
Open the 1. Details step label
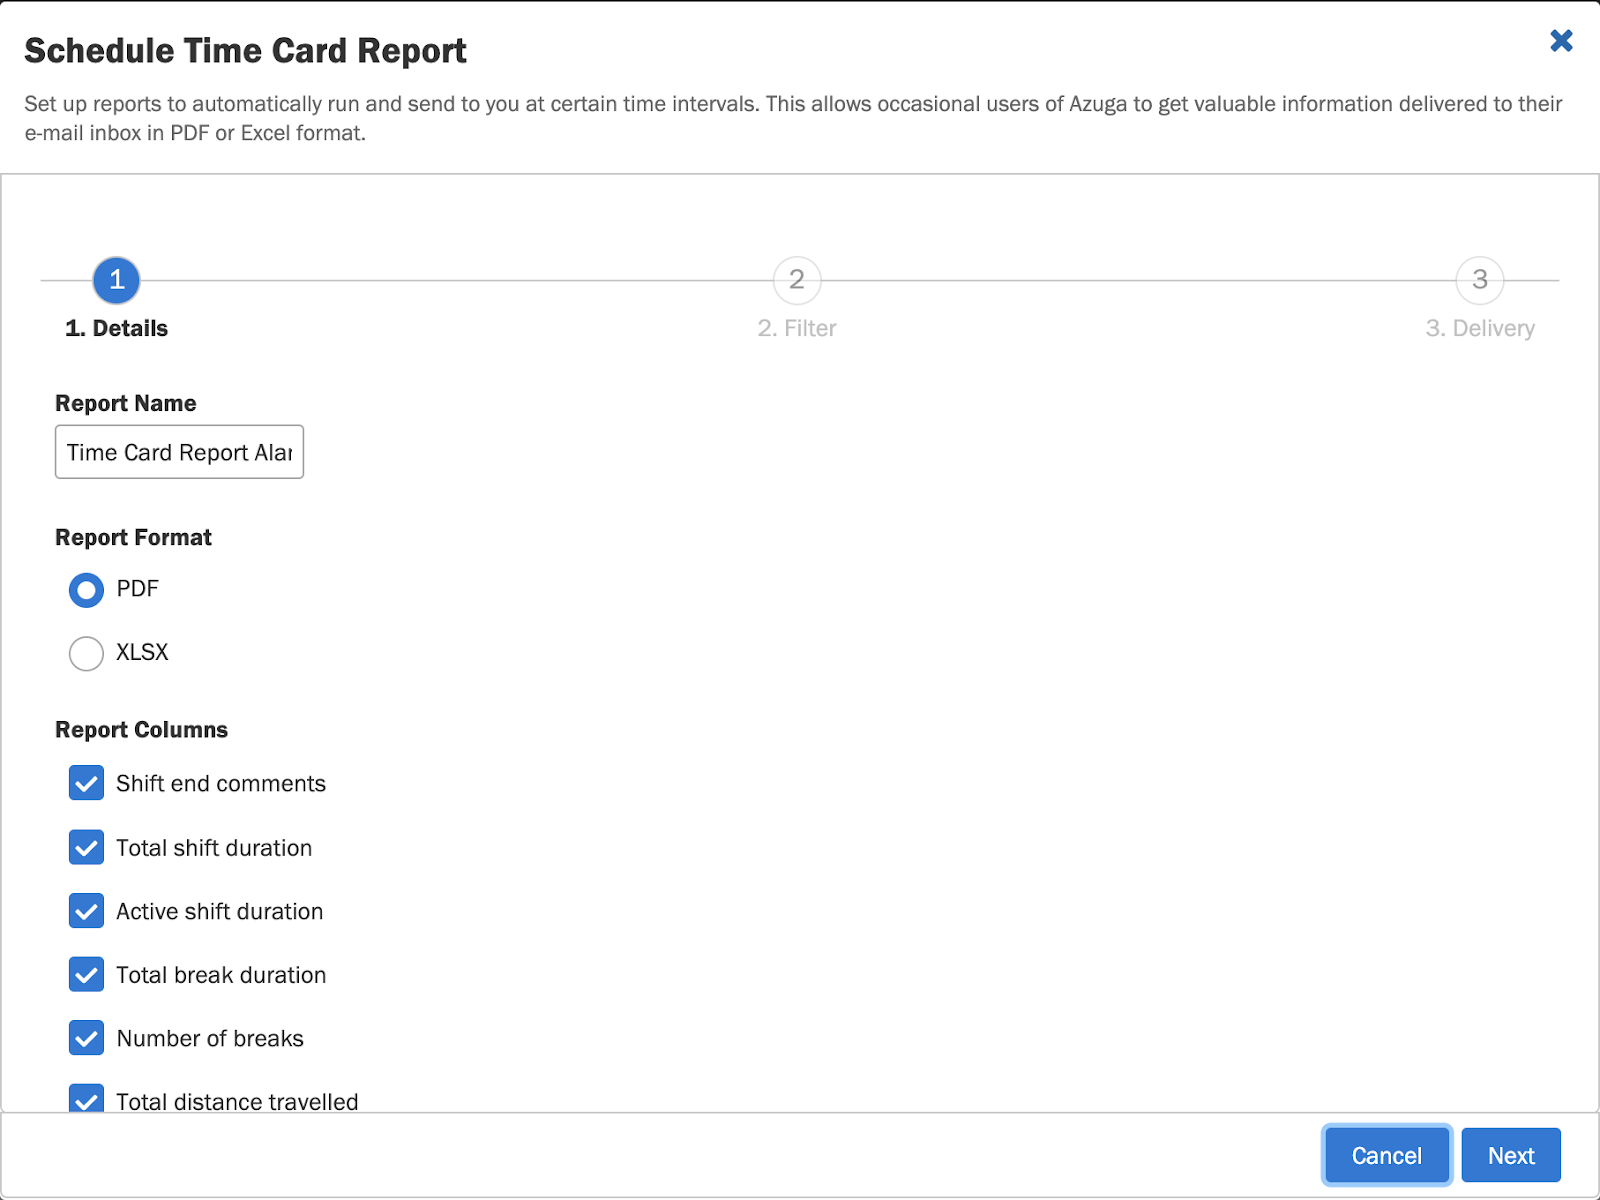tap(116, 328)
